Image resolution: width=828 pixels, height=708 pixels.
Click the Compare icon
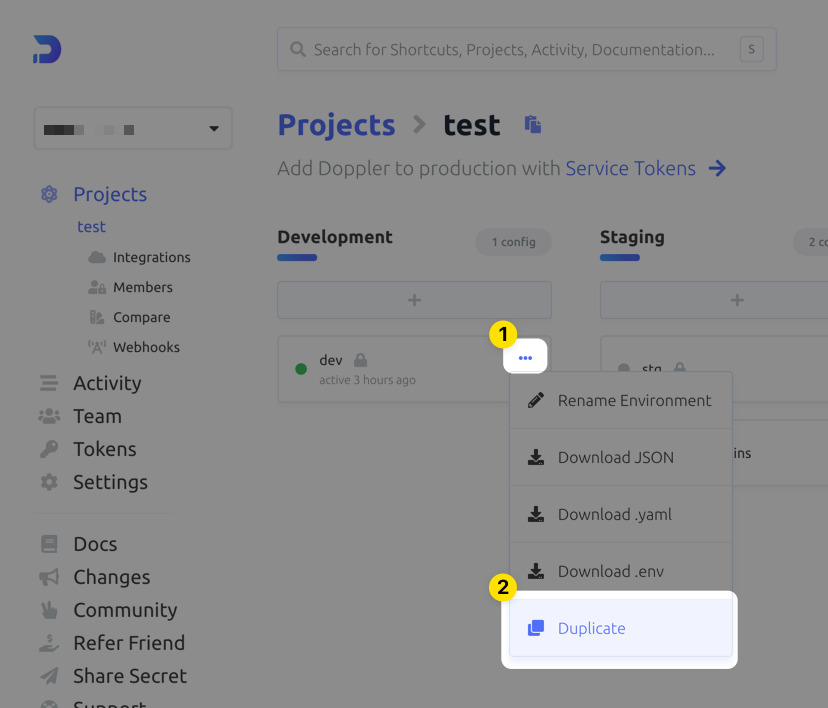point(97,317)
